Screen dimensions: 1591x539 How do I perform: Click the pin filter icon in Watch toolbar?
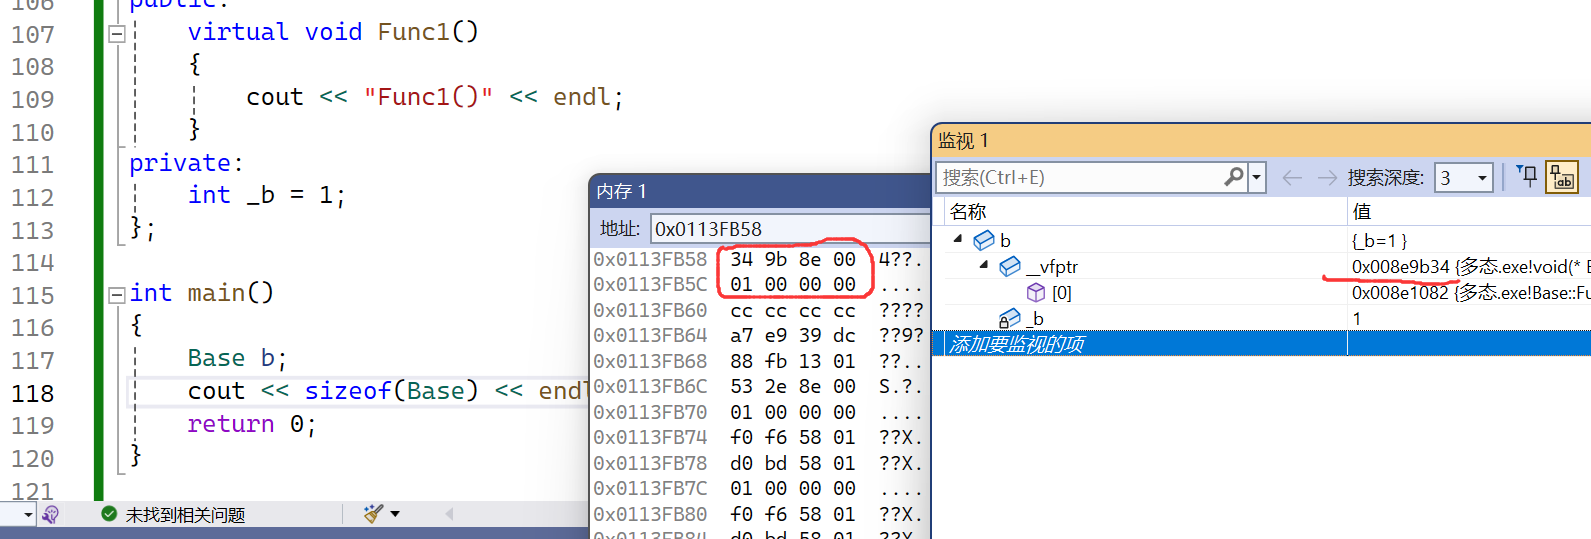coord(1527,177)
